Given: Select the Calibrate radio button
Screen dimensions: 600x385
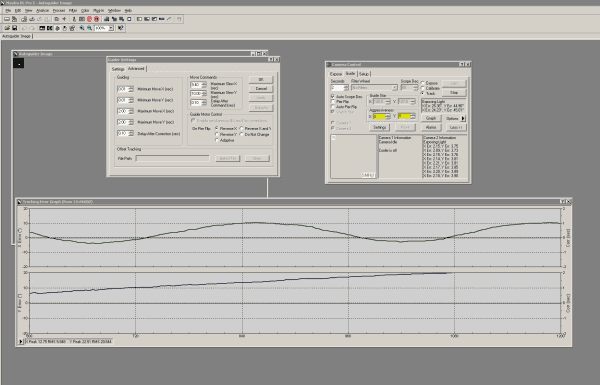Looking at the screenshot, I should (x=423, y=88).
